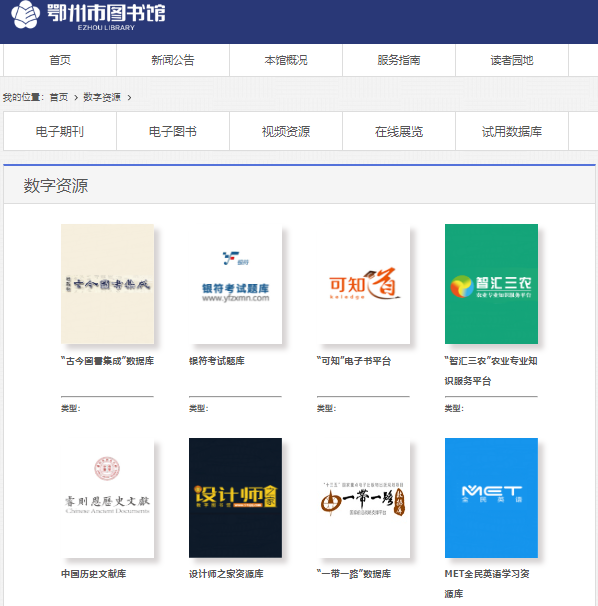
Task: Open the 银符考试题库 title link
Action: (x=217, y=361)
